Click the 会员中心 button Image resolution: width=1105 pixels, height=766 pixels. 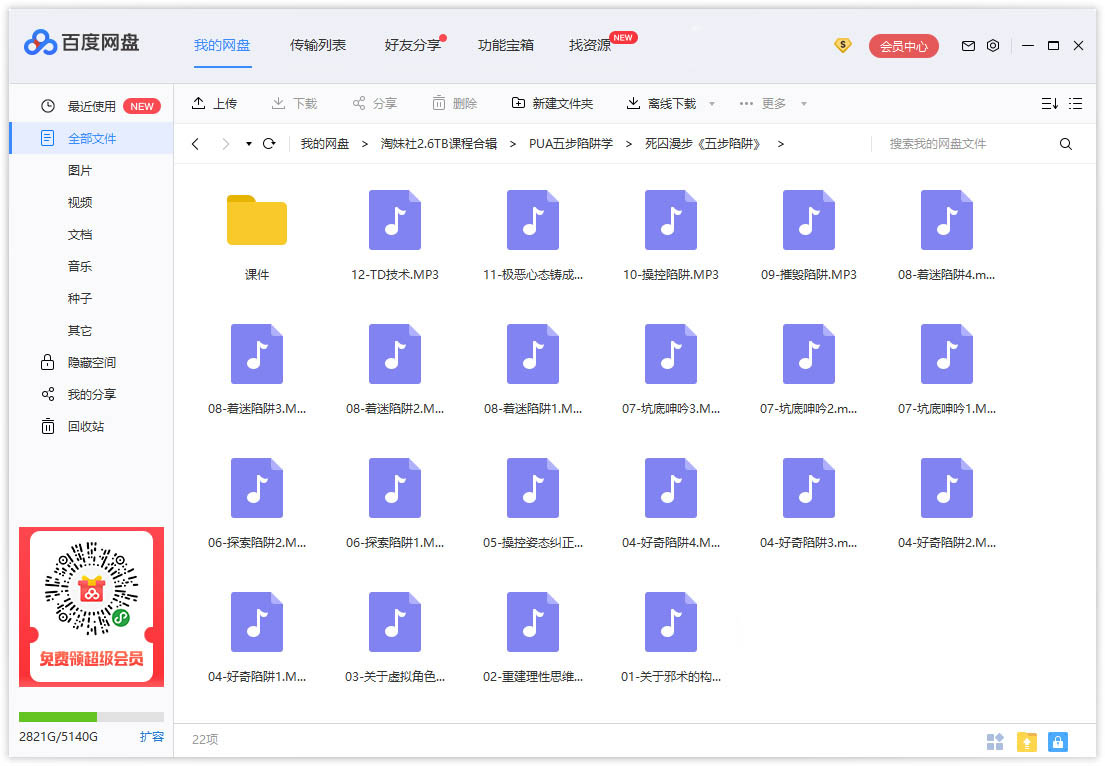904,46
